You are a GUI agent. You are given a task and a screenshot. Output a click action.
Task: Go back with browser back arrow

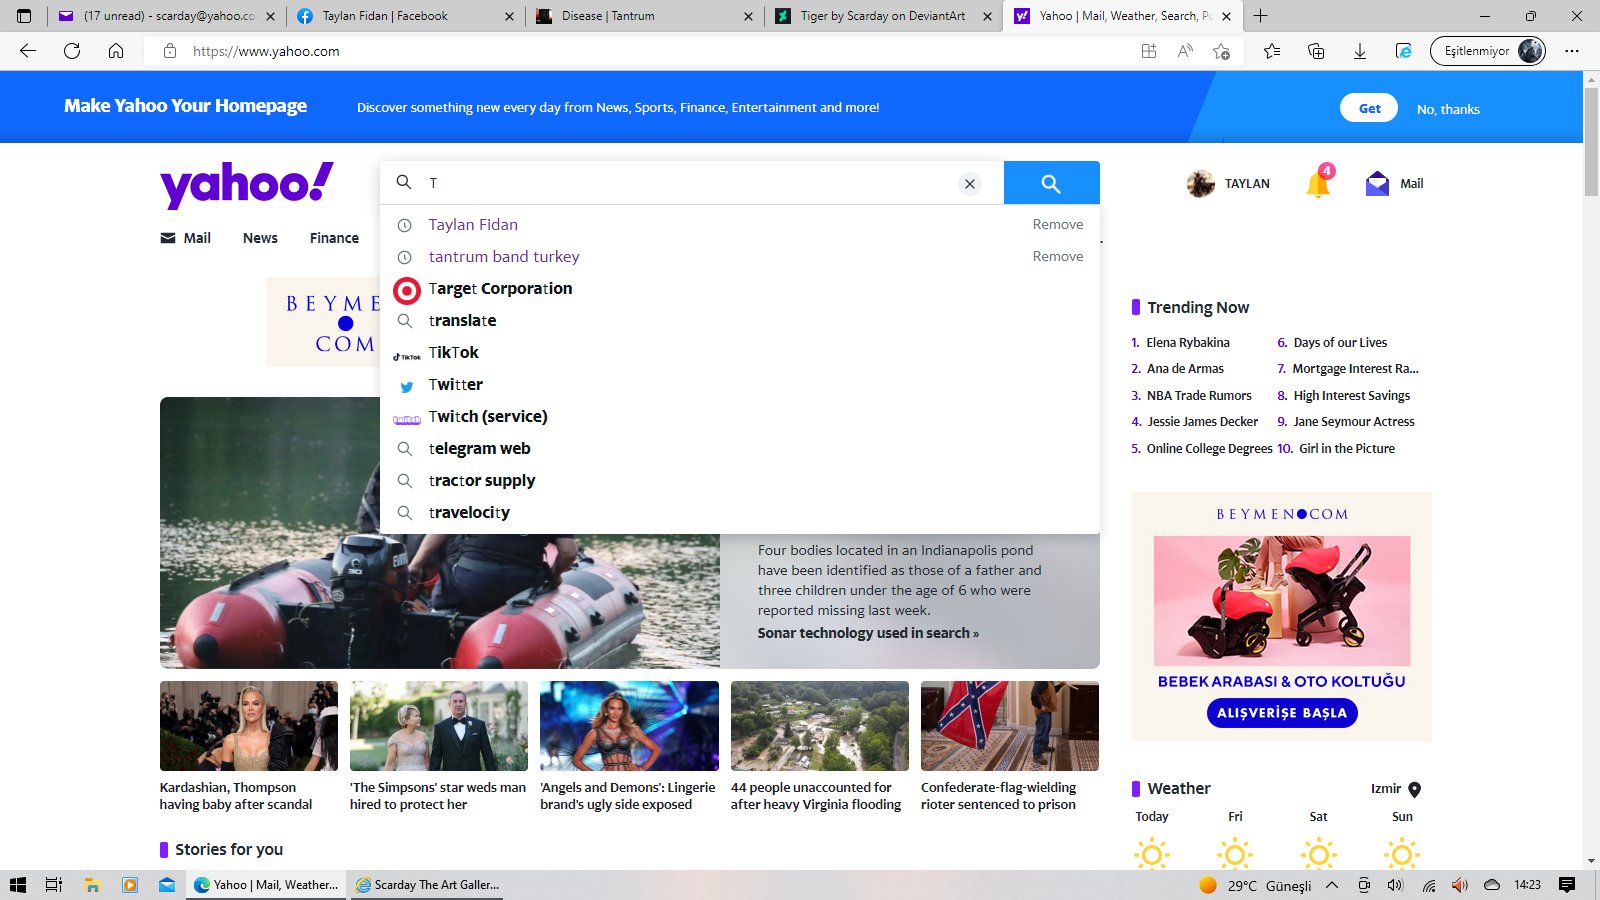coord(28,51)
